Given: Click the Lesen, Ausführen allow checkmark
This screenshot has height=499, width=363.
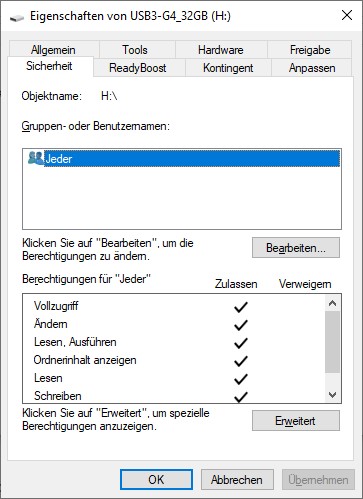Looking at the screenshot, I should 240,343.
